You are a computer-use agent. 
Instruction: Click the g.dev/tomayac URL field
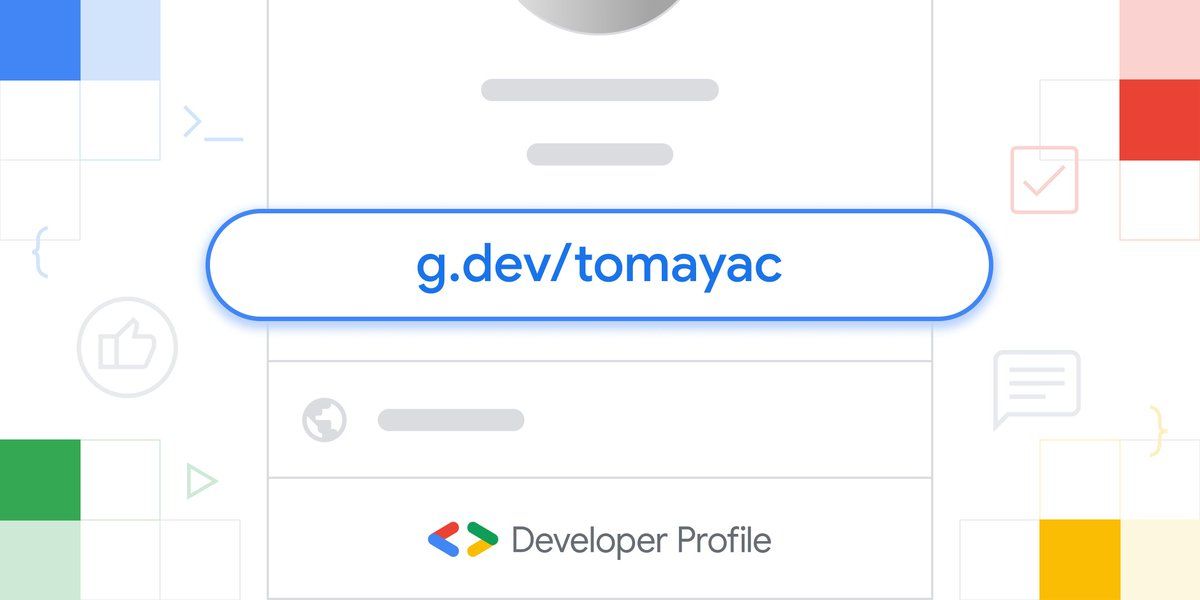[x=599, y=265]
